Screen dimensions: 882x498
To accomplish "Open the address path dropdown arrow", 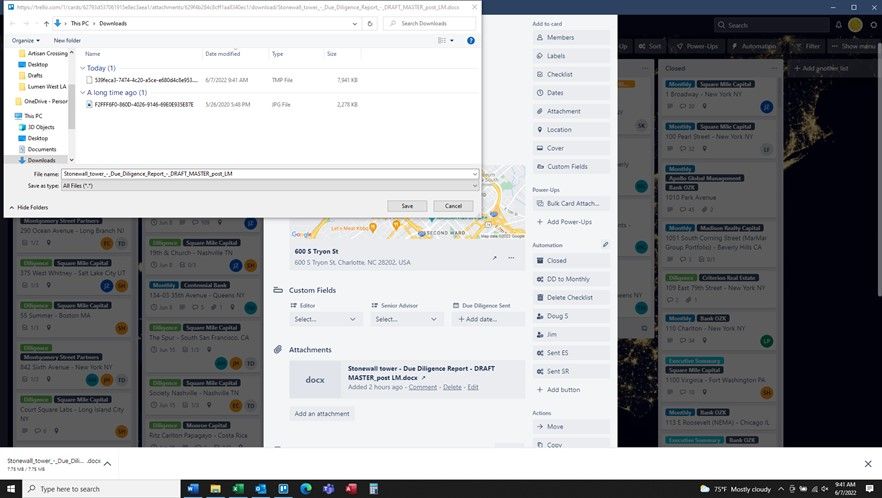I will tap(354, 24).
